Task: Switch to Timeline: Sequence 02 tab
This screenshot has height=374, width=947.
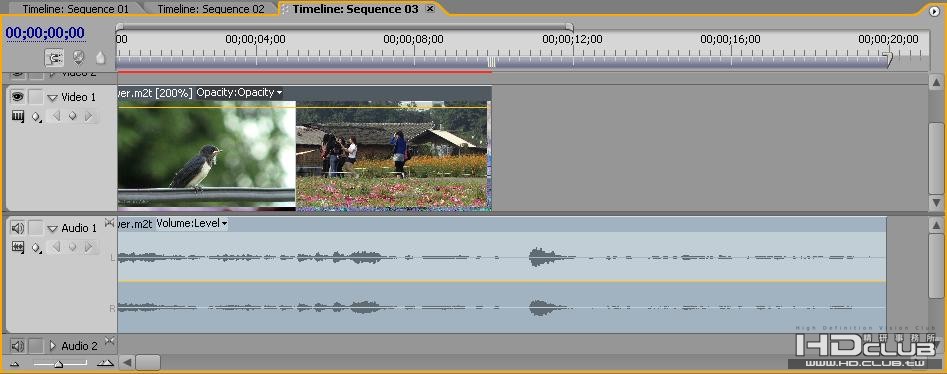Action: click(x=211, y=9)
